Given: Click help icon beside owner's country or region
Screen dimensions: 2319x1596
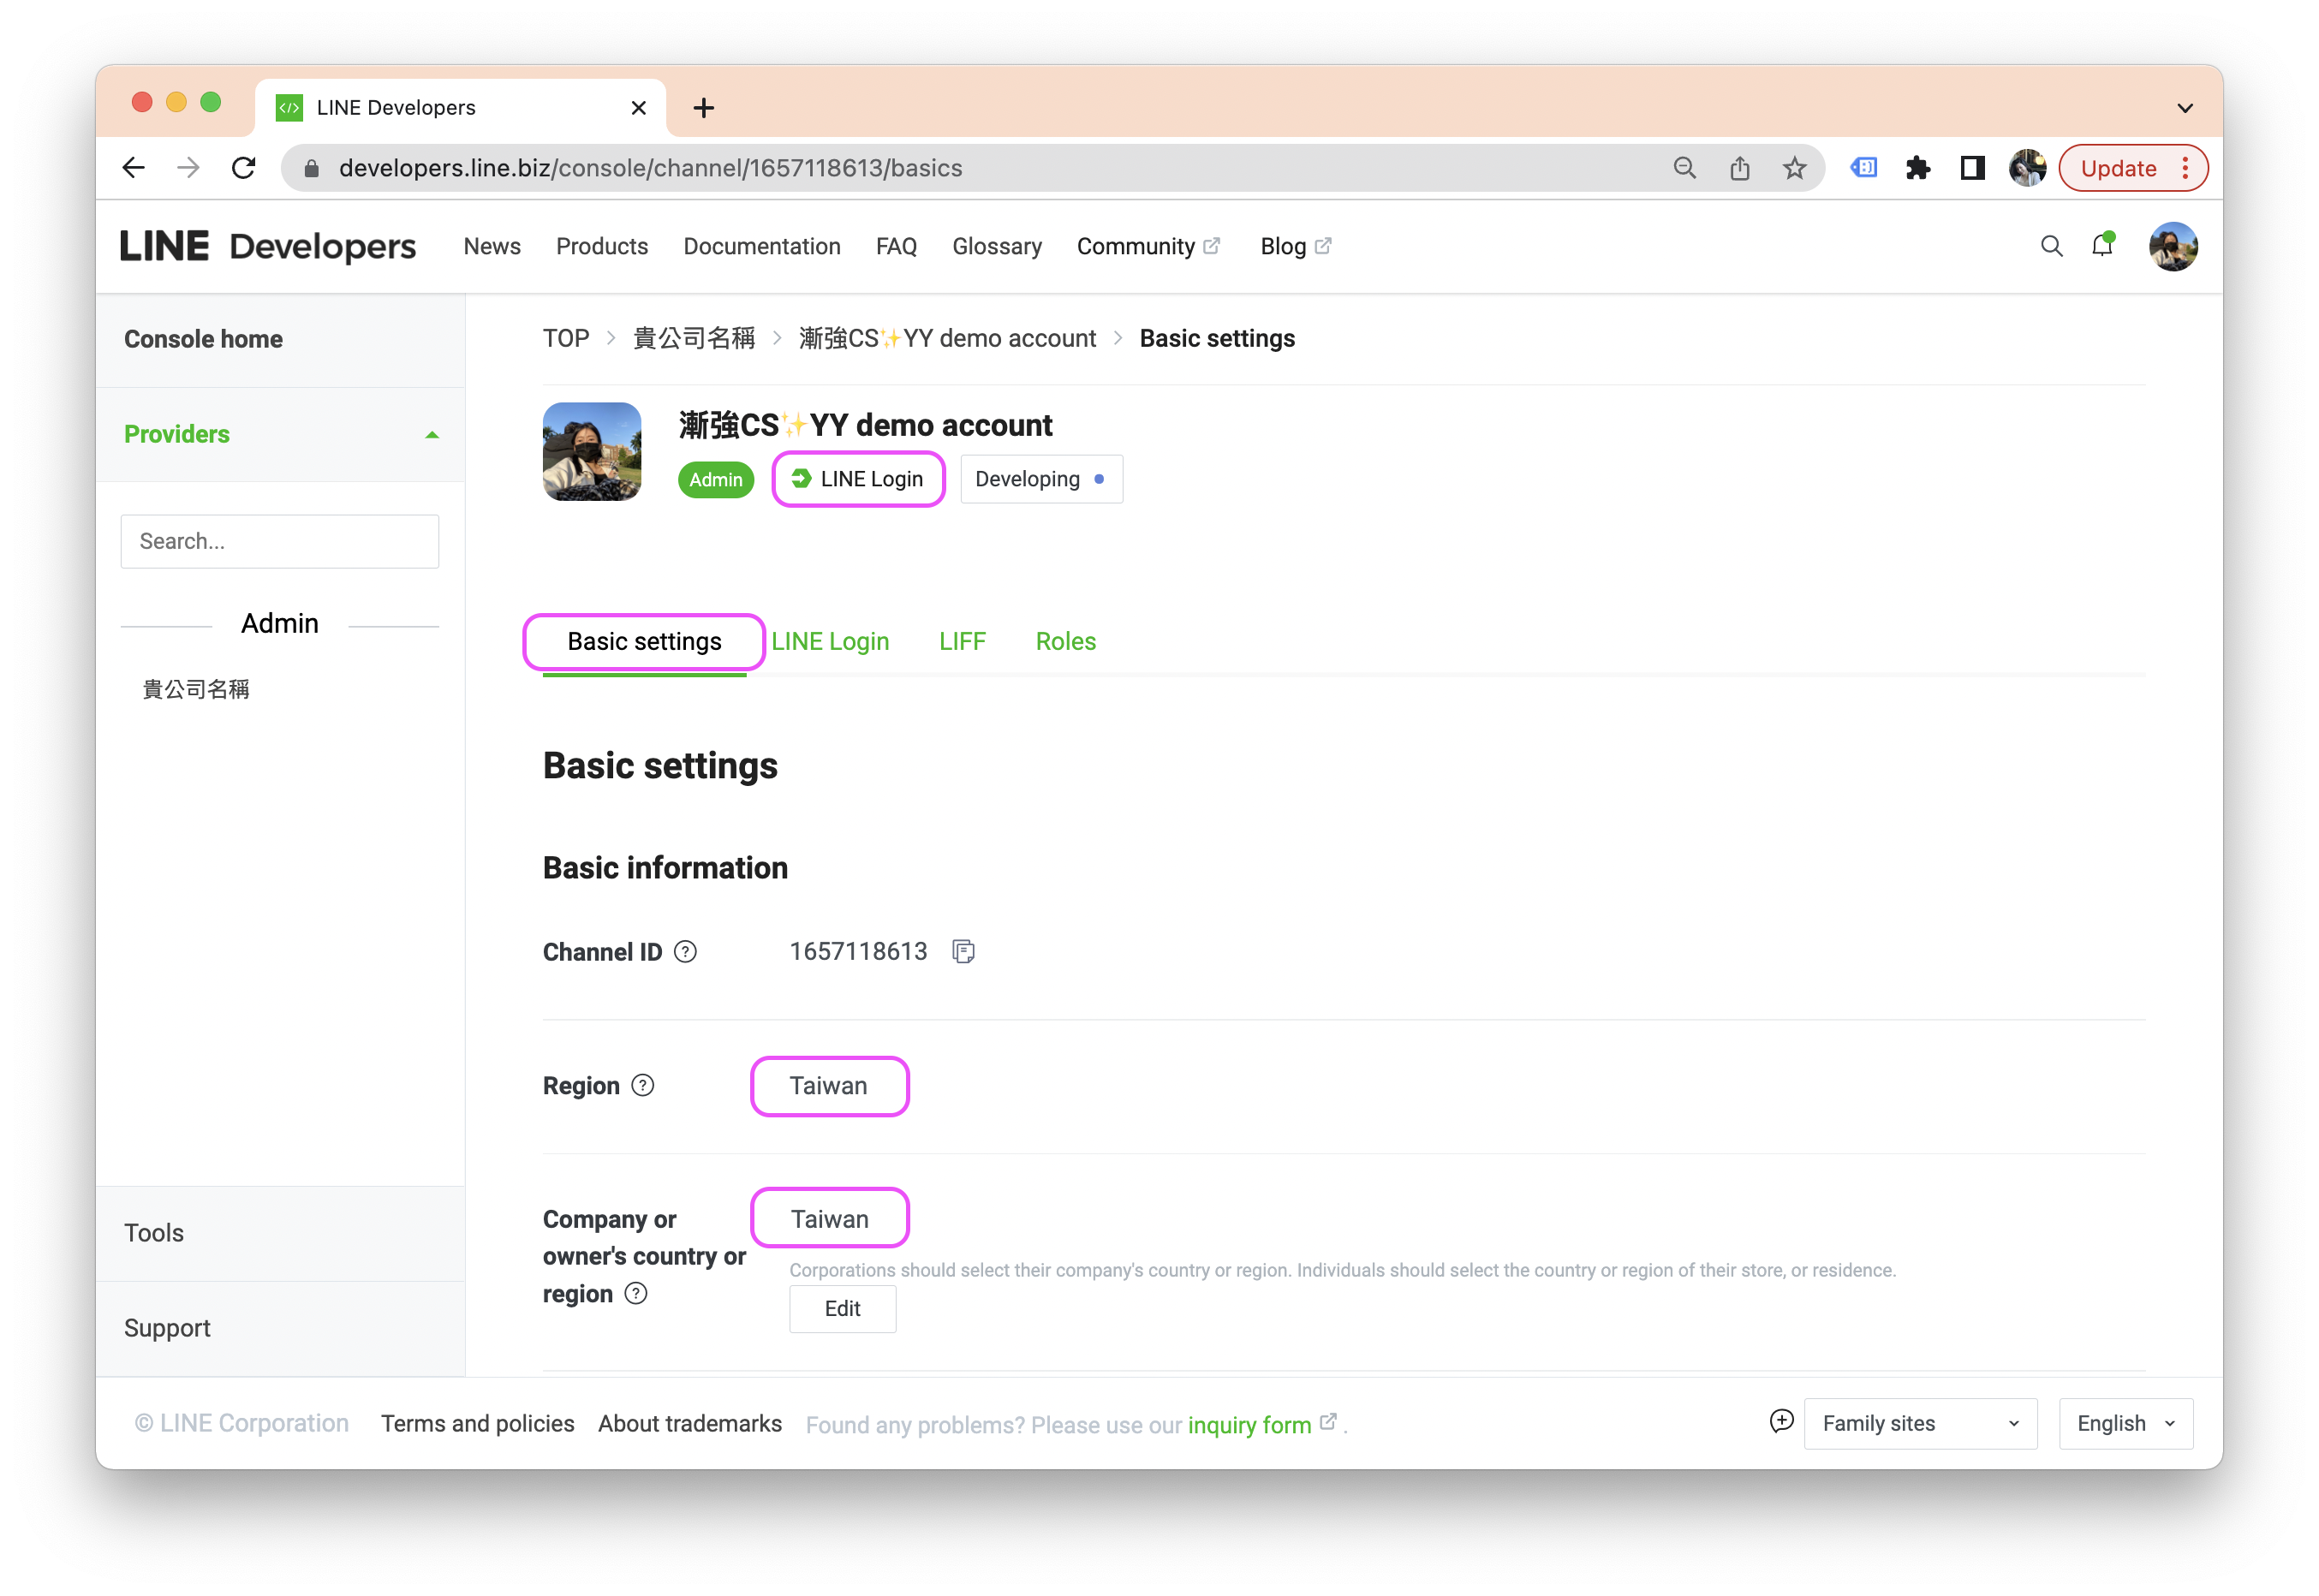Looking at the screenshot, I should coord(636,1293).
